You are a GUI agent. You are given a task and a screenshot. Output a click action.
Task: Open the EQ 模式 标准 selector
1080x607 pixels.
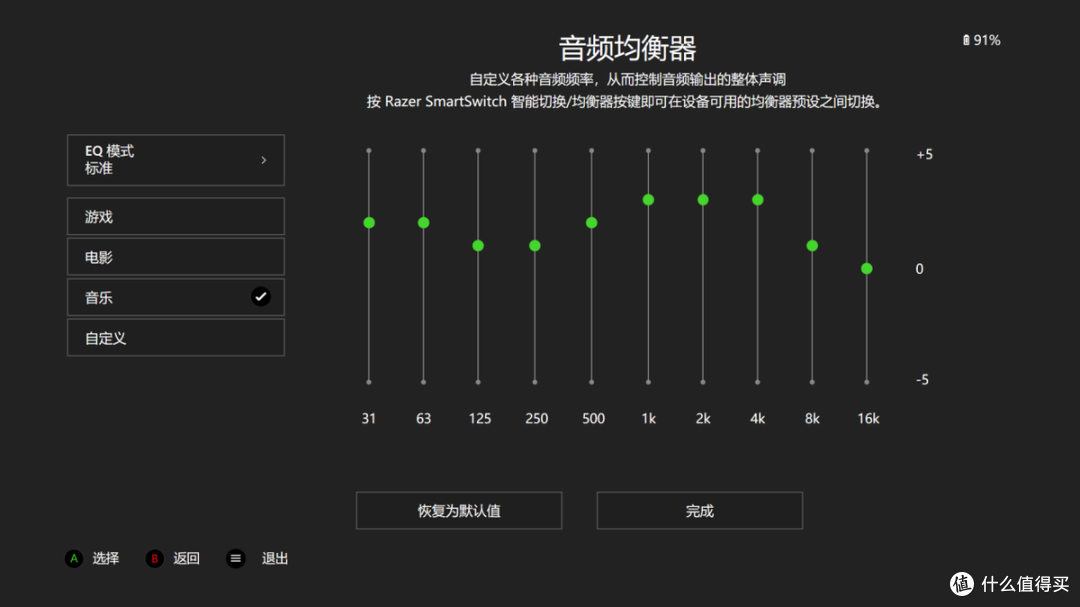tap(175, 160)
